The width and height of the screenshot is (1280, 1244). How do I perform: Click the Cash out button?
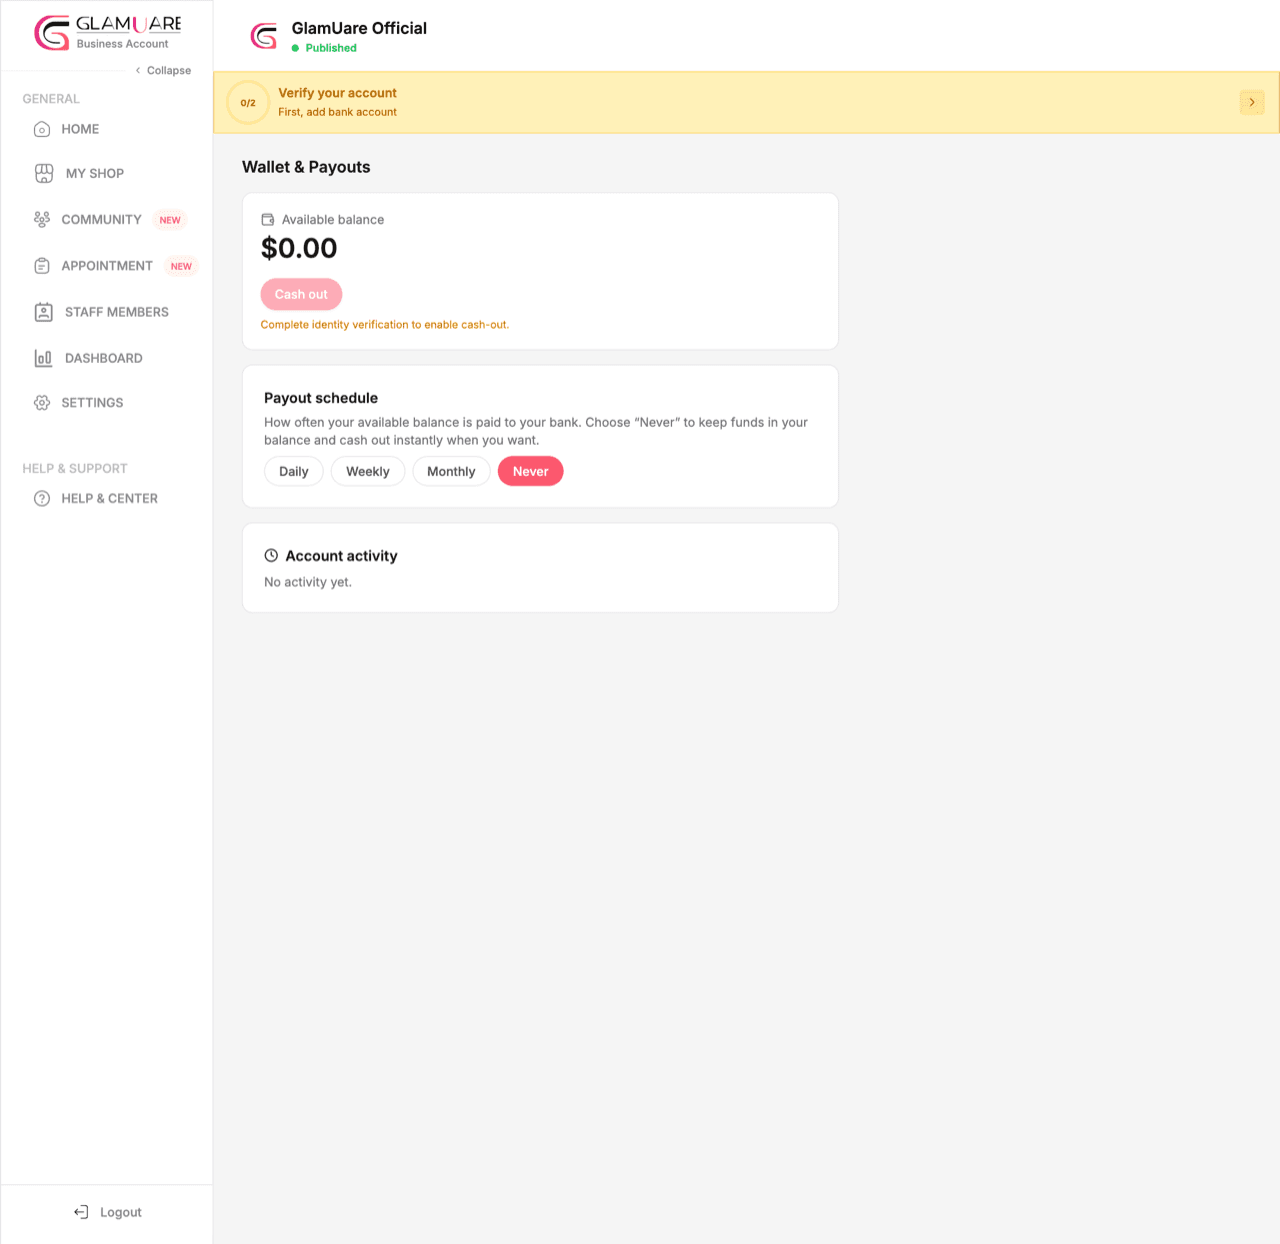301,294
